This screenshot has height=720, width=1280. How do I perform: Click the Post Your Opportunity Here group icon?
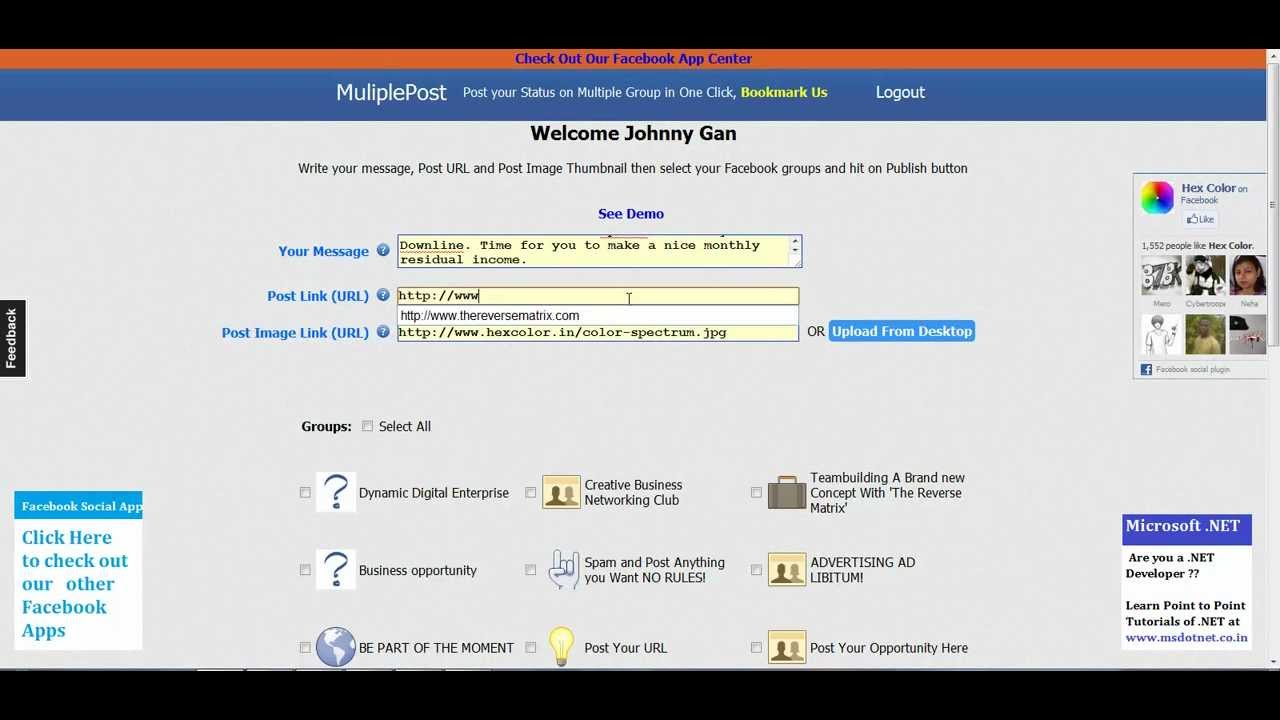click(x=787, y=647)
